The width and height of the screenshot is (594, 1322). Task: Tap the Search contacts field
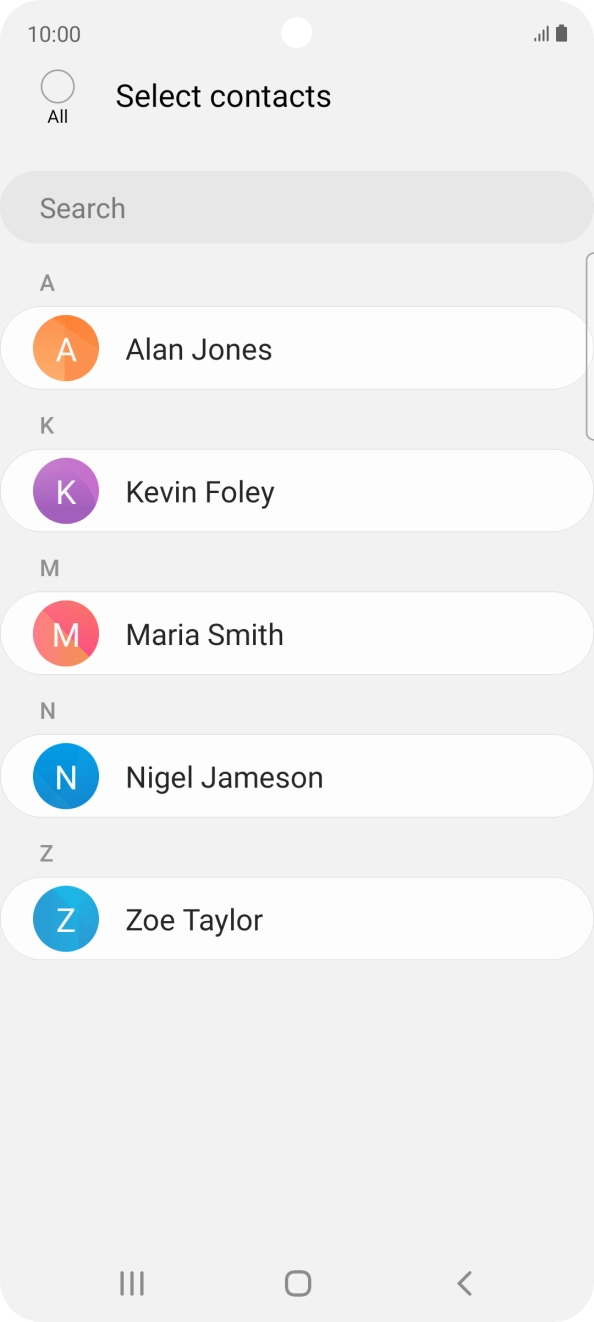click(297, 208)
